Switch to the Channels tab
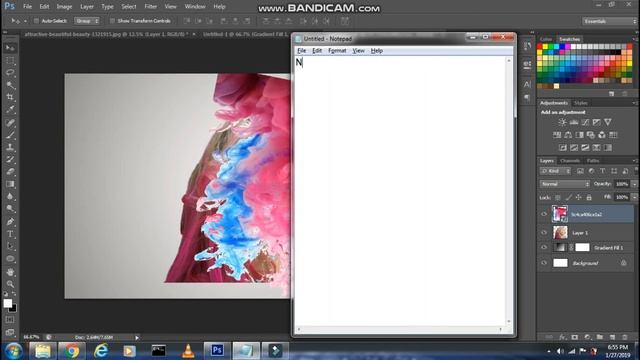 pyautogui.click(x=570, y=161)
